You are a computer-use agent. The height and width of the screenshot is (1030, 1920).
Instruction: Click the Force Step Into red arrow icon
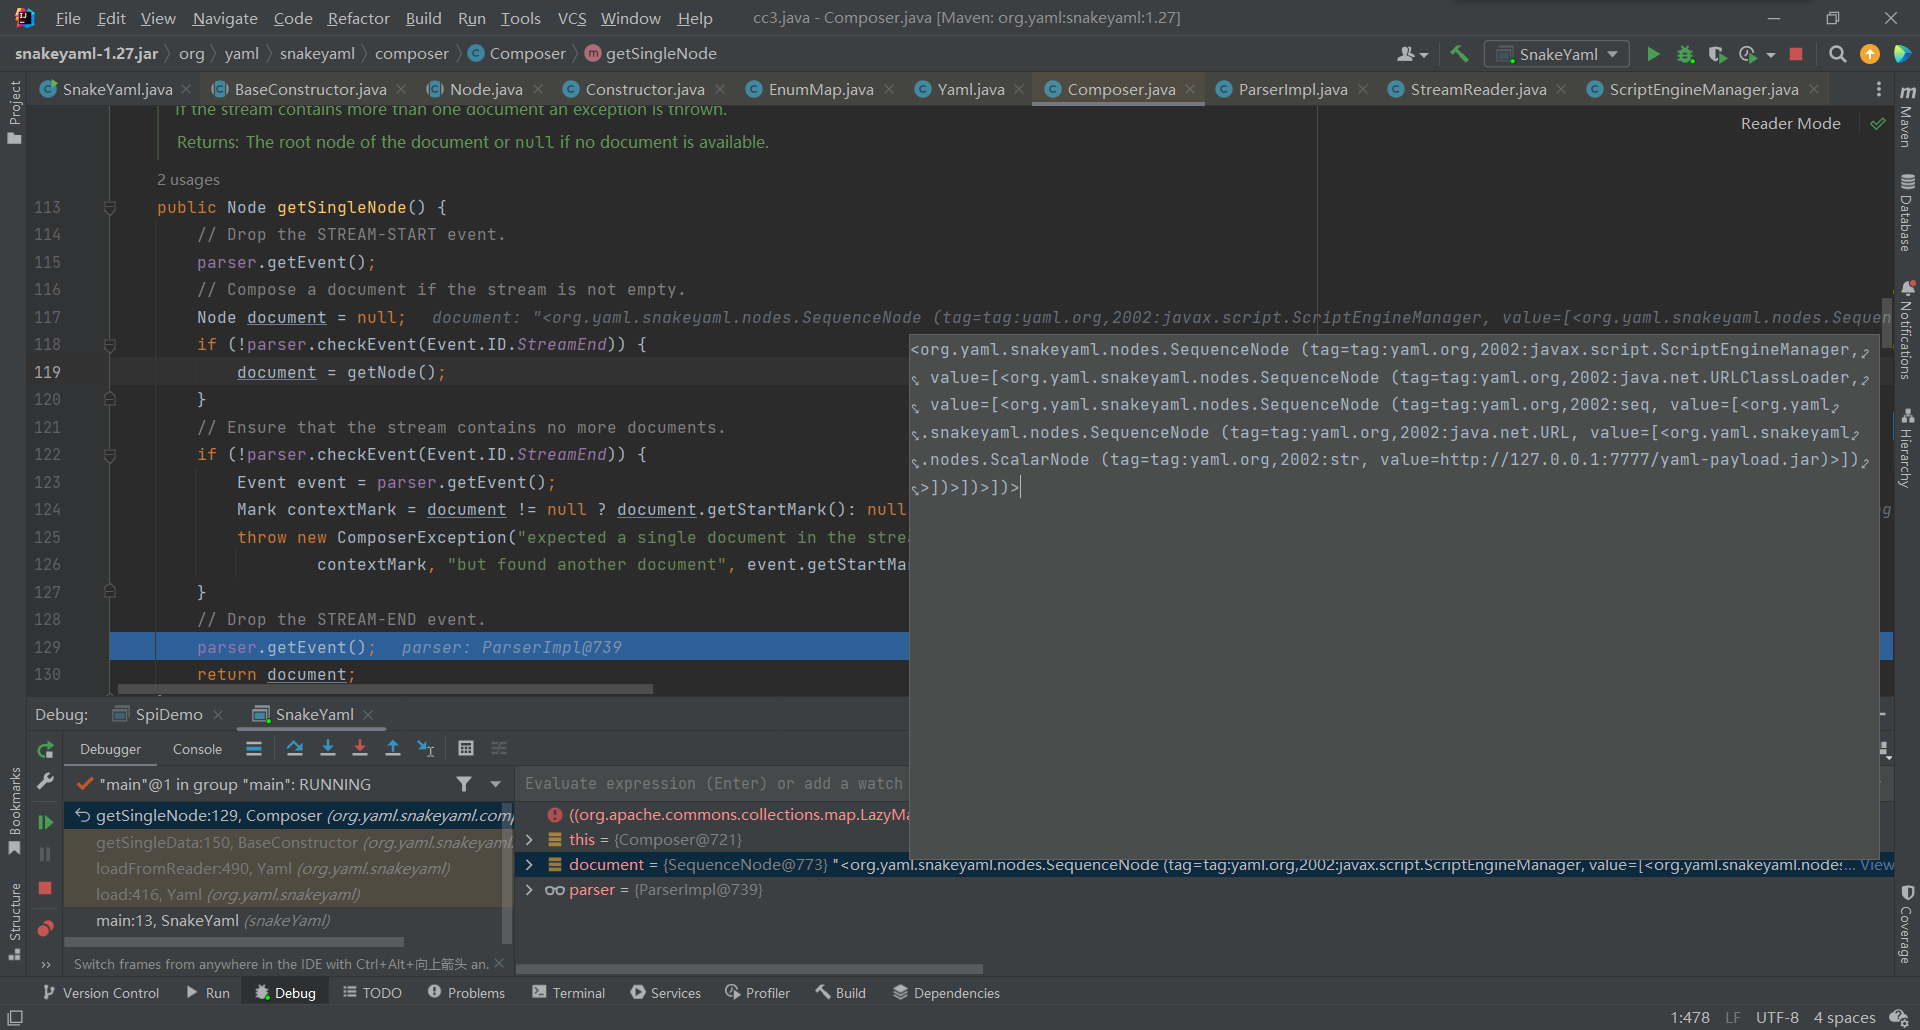(360, 748)
